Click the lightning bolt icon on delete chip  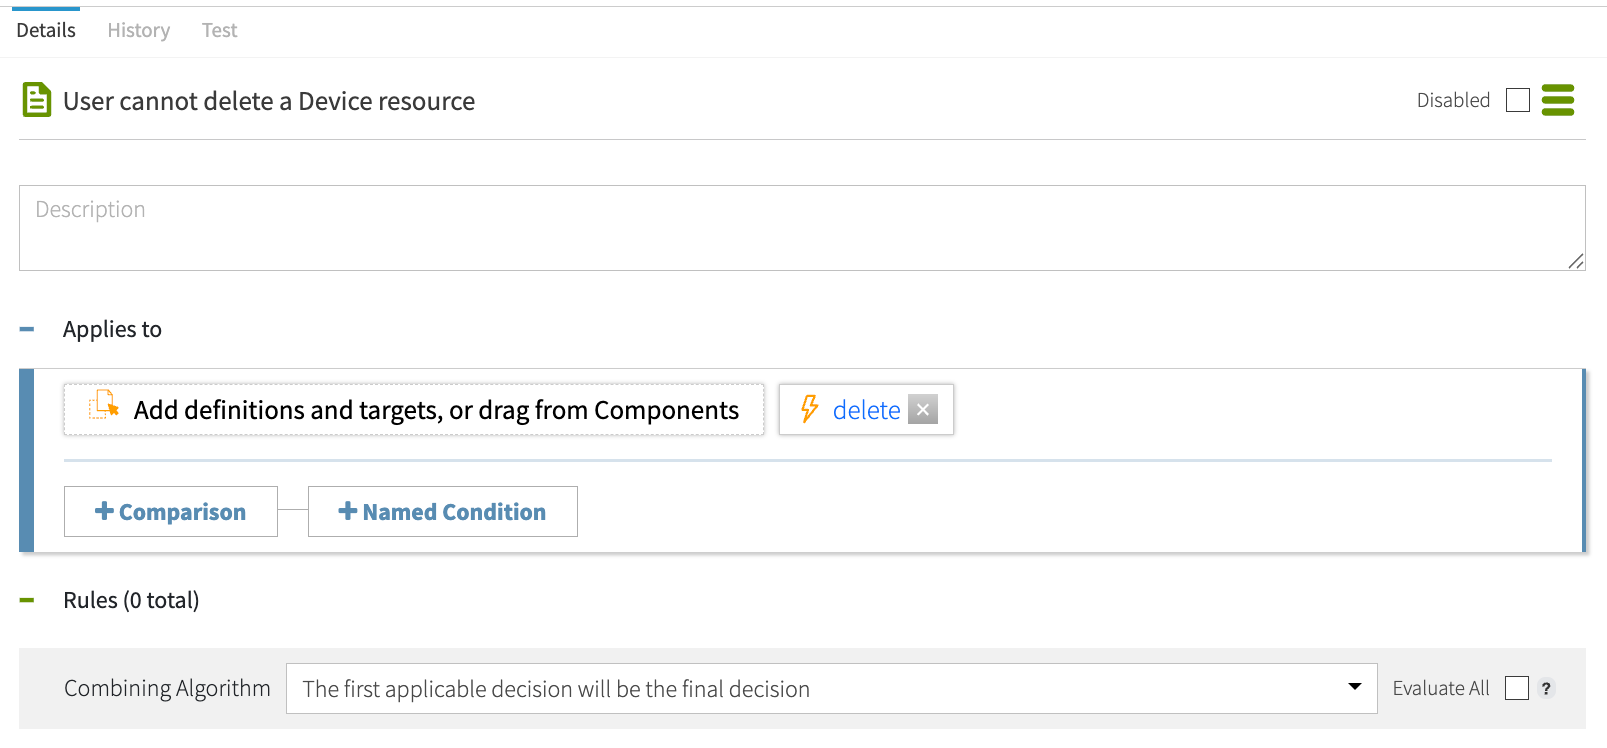coord(809,410)
